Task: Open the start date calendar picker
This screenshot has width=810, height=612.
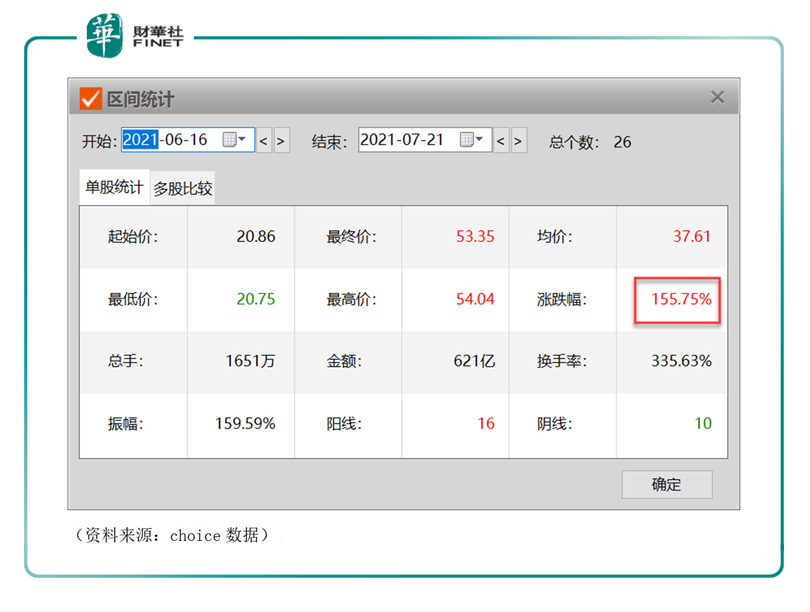Action: (x=234, y=141)
